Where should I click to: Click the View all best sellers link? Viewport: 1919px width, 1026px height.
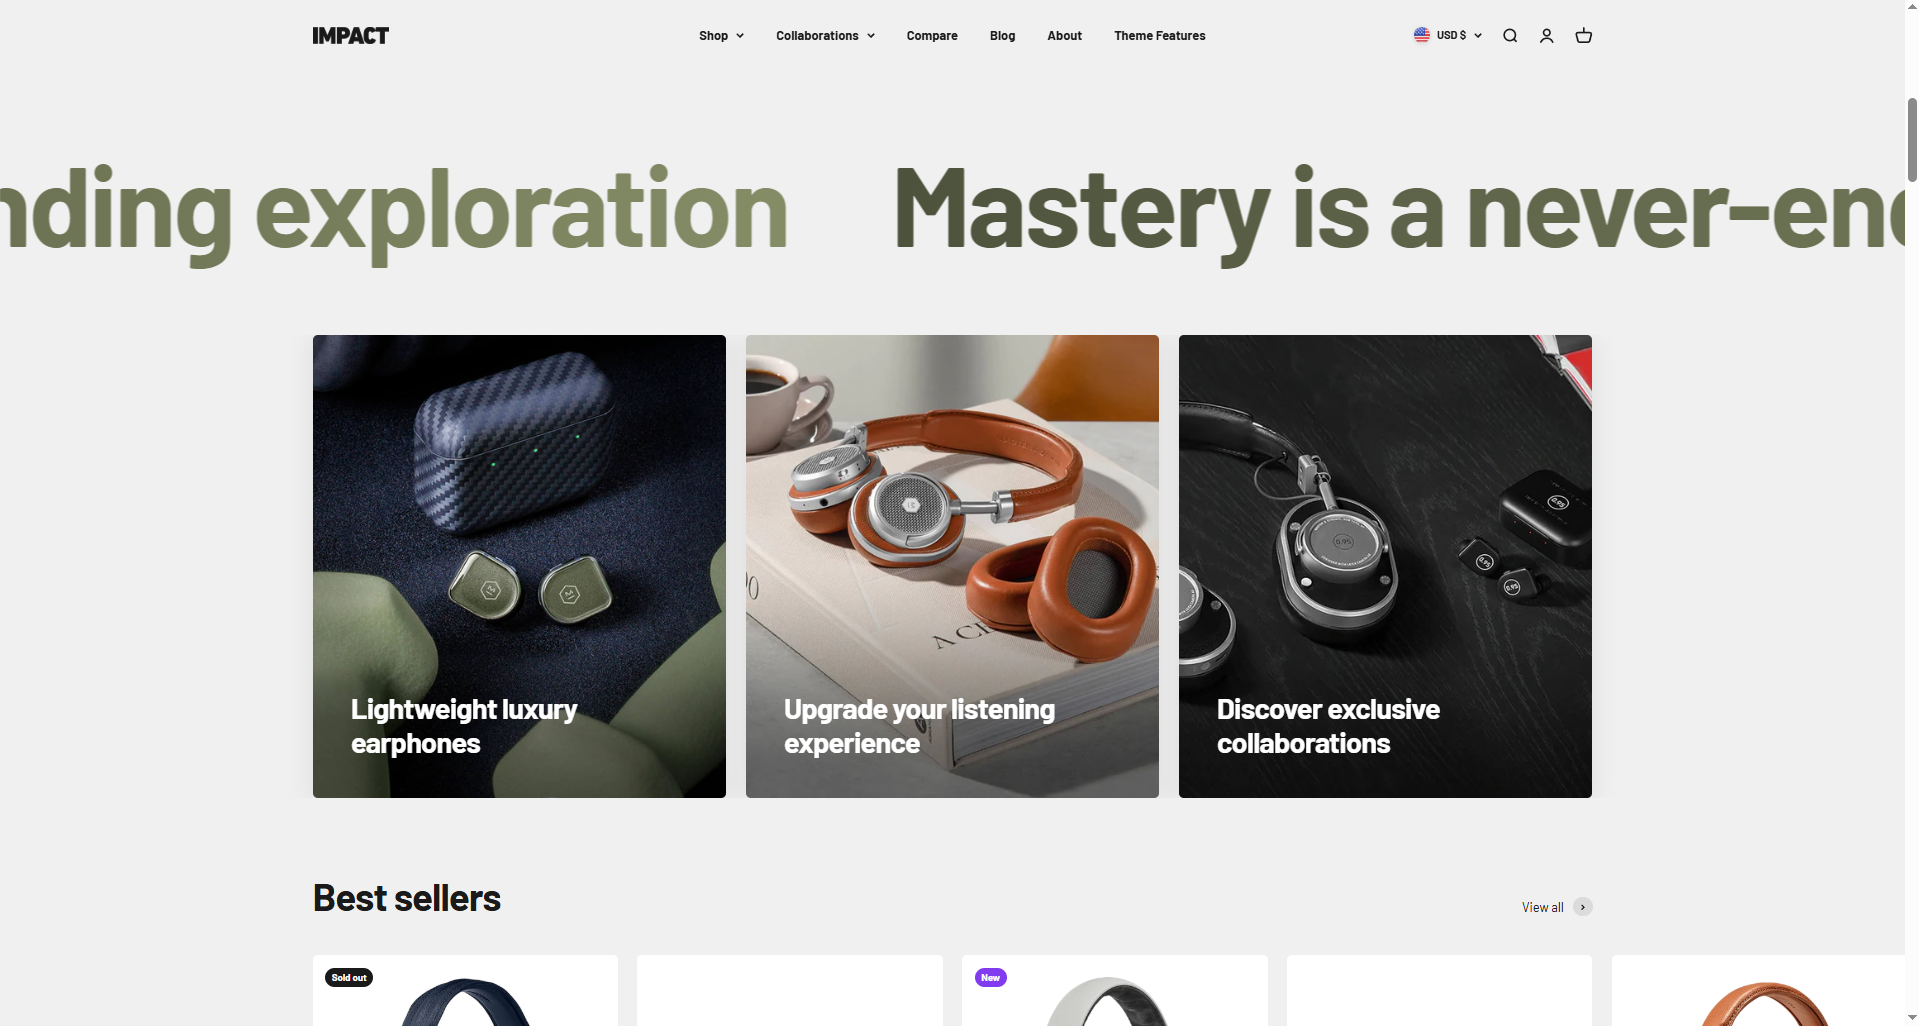click(1542, 907)
